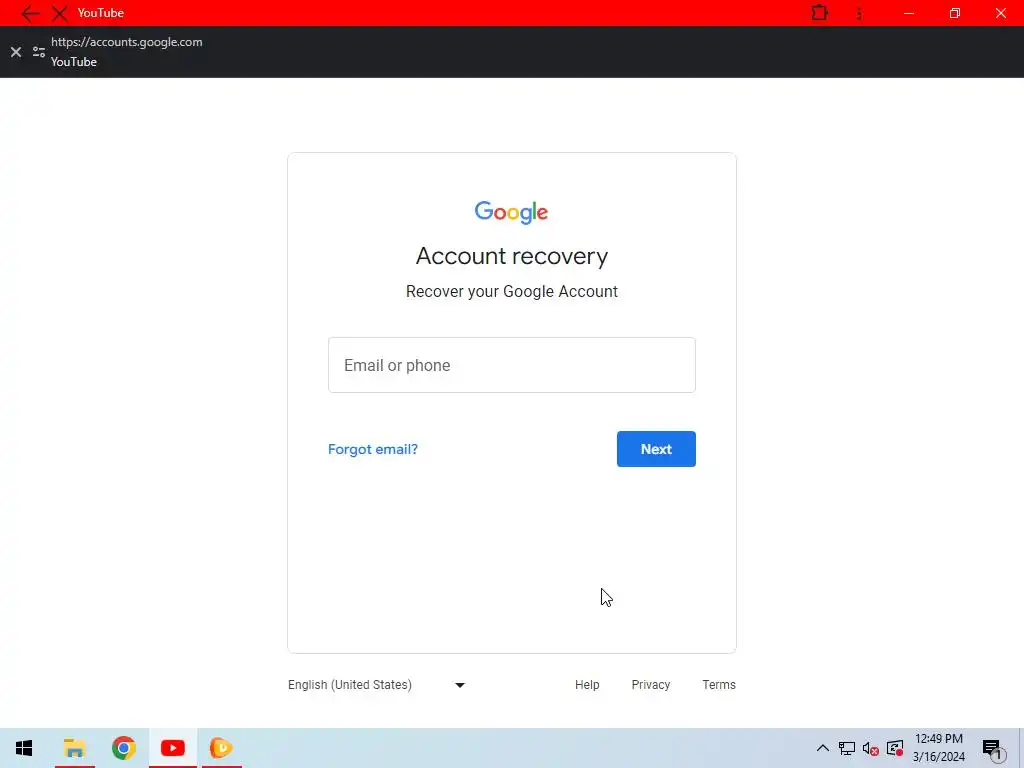Click the muted volume tray icon
Screen dimensions: 1024x768
pos(871,748)
